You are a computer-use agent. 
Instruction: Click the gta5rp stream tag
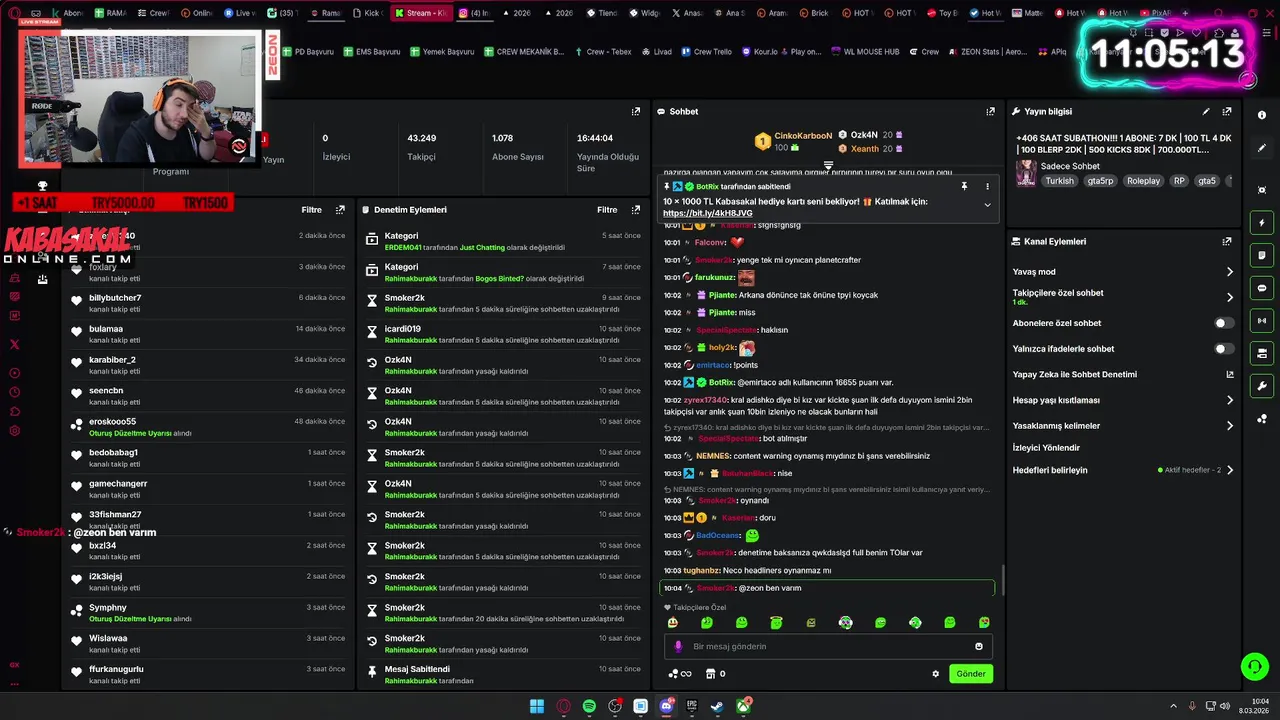click(x=1100, y=181)
